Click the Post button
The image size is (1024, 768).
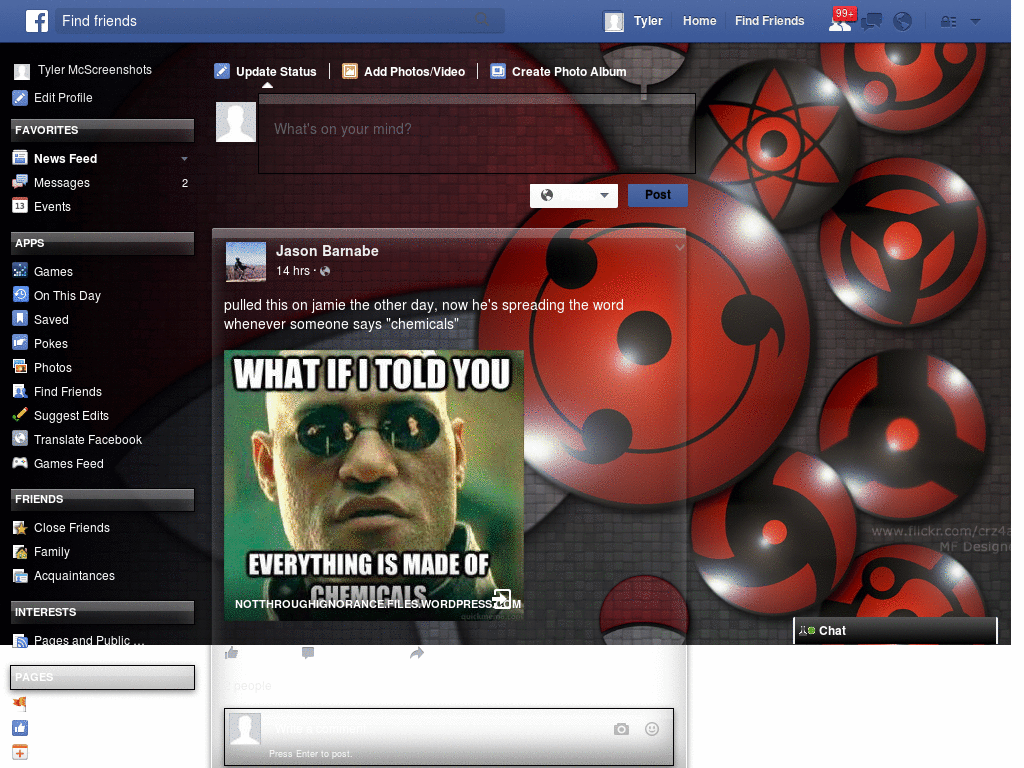pos(658,195)
